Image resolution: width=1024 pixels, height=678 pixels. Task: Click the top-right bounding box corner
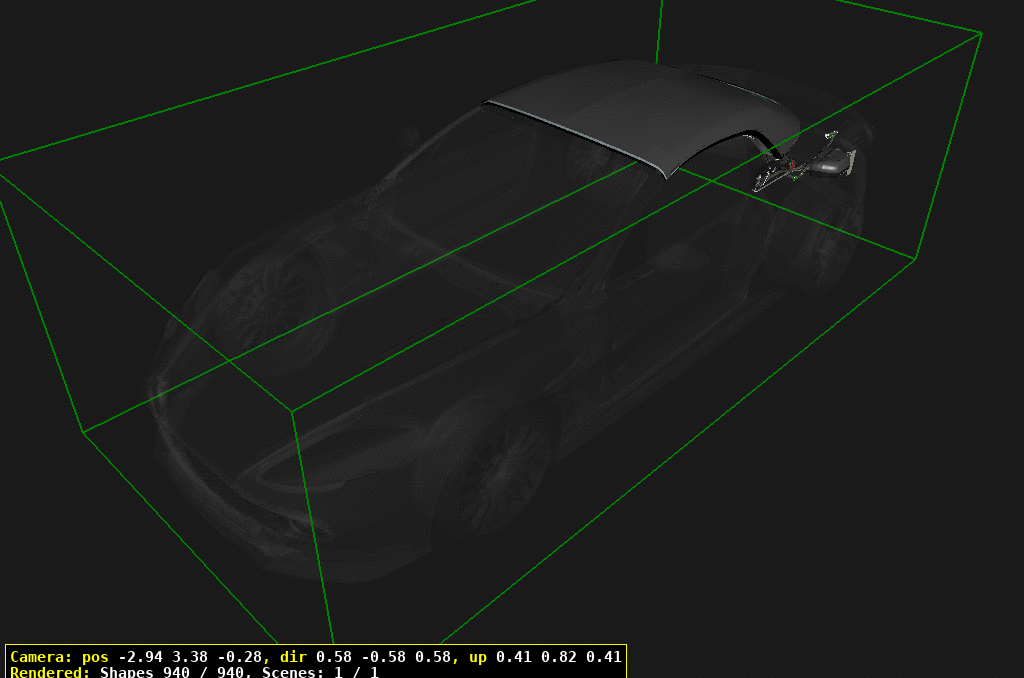click(981, 33)
